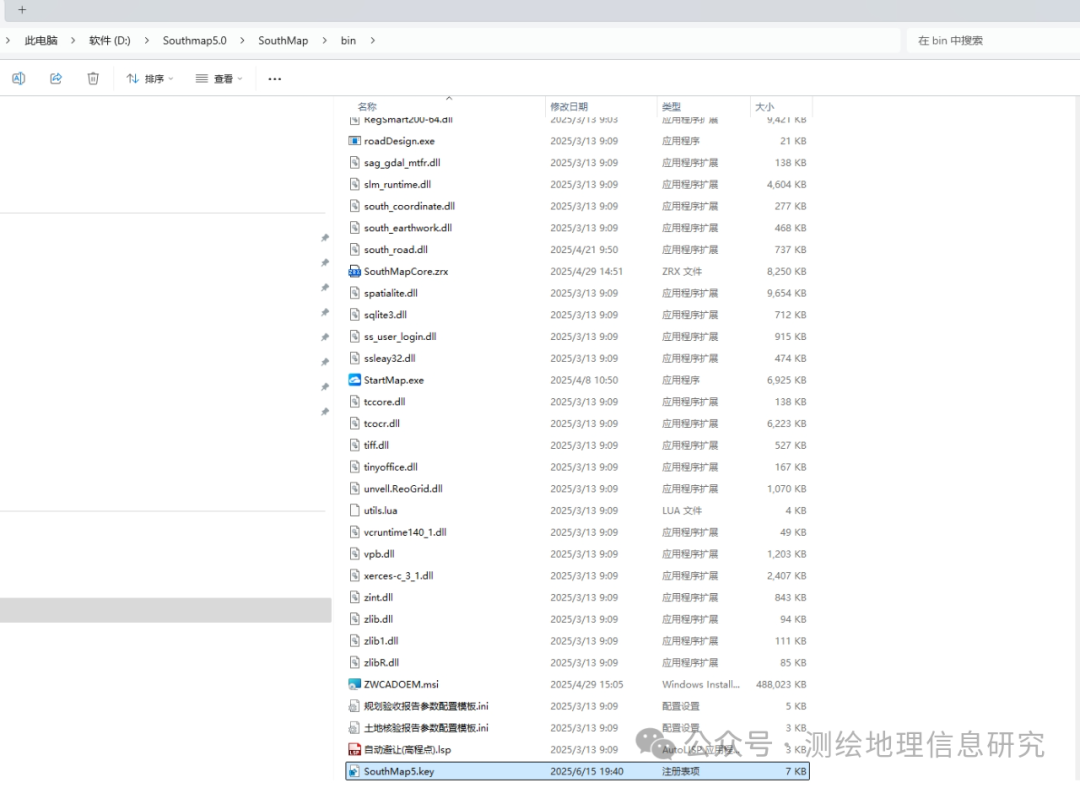The image size is (1080, 788).
Task: Open the 排序 sort dropdown
Action: 149,77
